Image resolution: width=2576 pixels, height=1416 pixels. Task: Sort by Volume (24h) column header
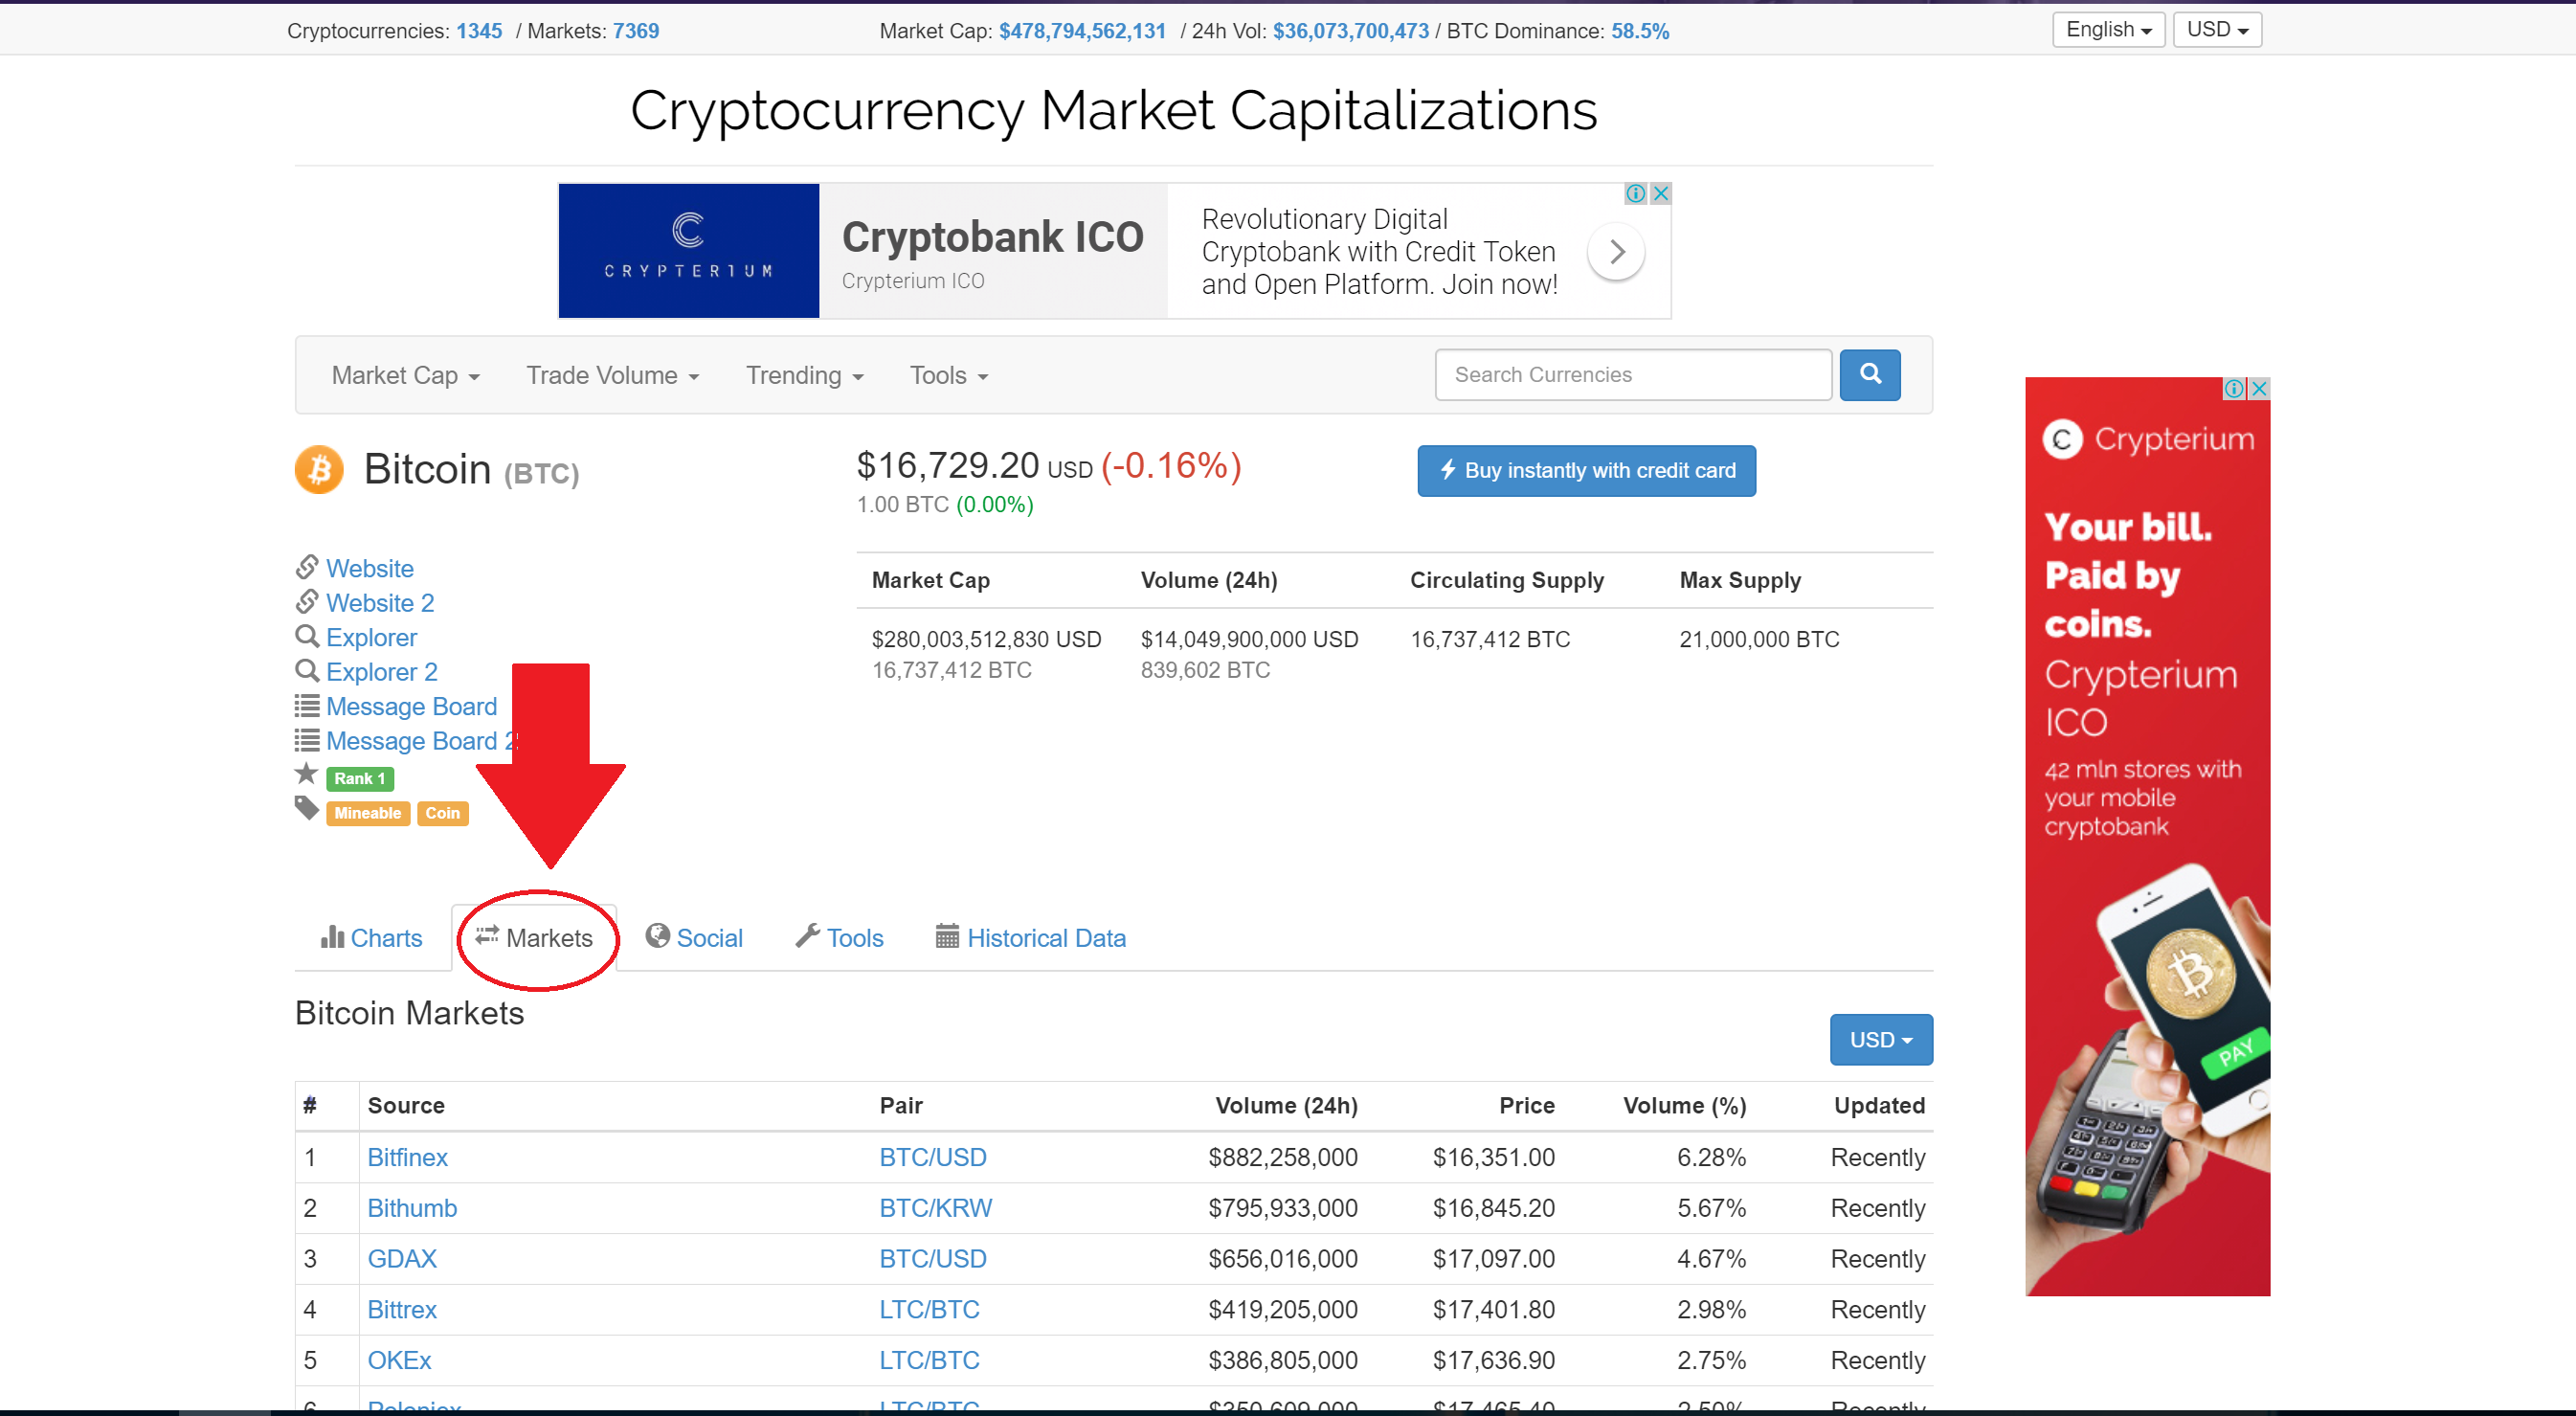(1286, 1106)
